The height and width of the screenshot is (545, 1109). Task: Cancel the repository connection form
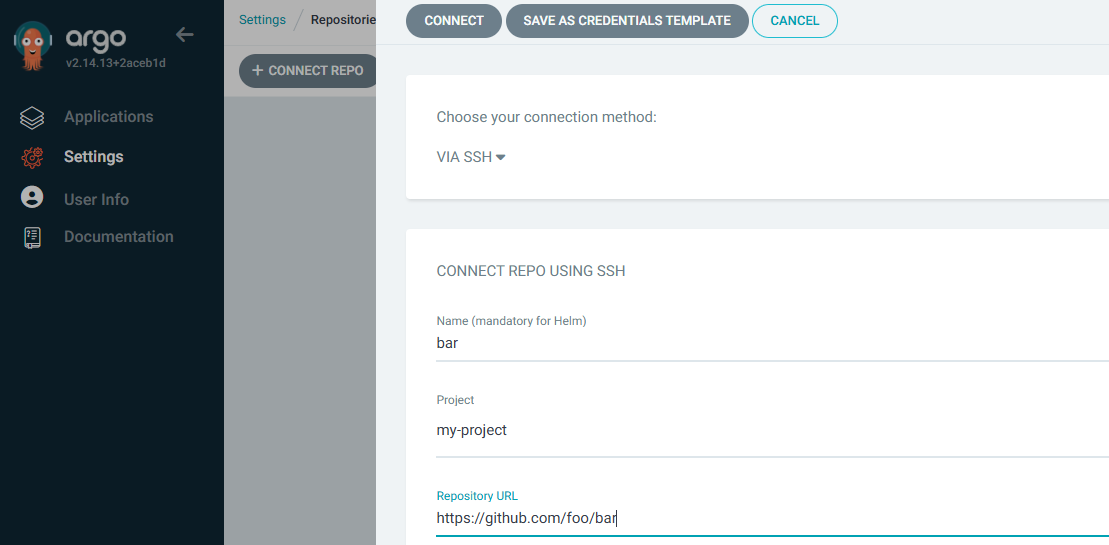tap(795, 20)
